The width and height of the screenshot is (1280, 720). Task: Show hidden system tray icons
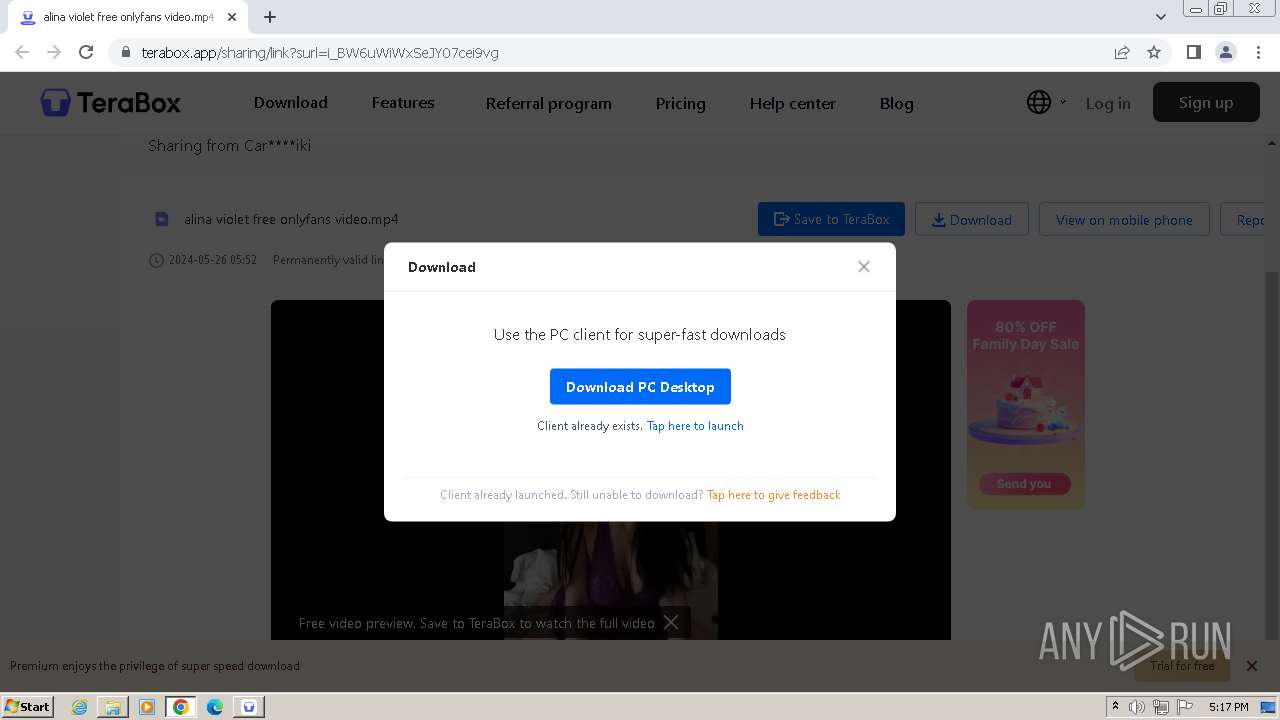tap(1115, 706)
